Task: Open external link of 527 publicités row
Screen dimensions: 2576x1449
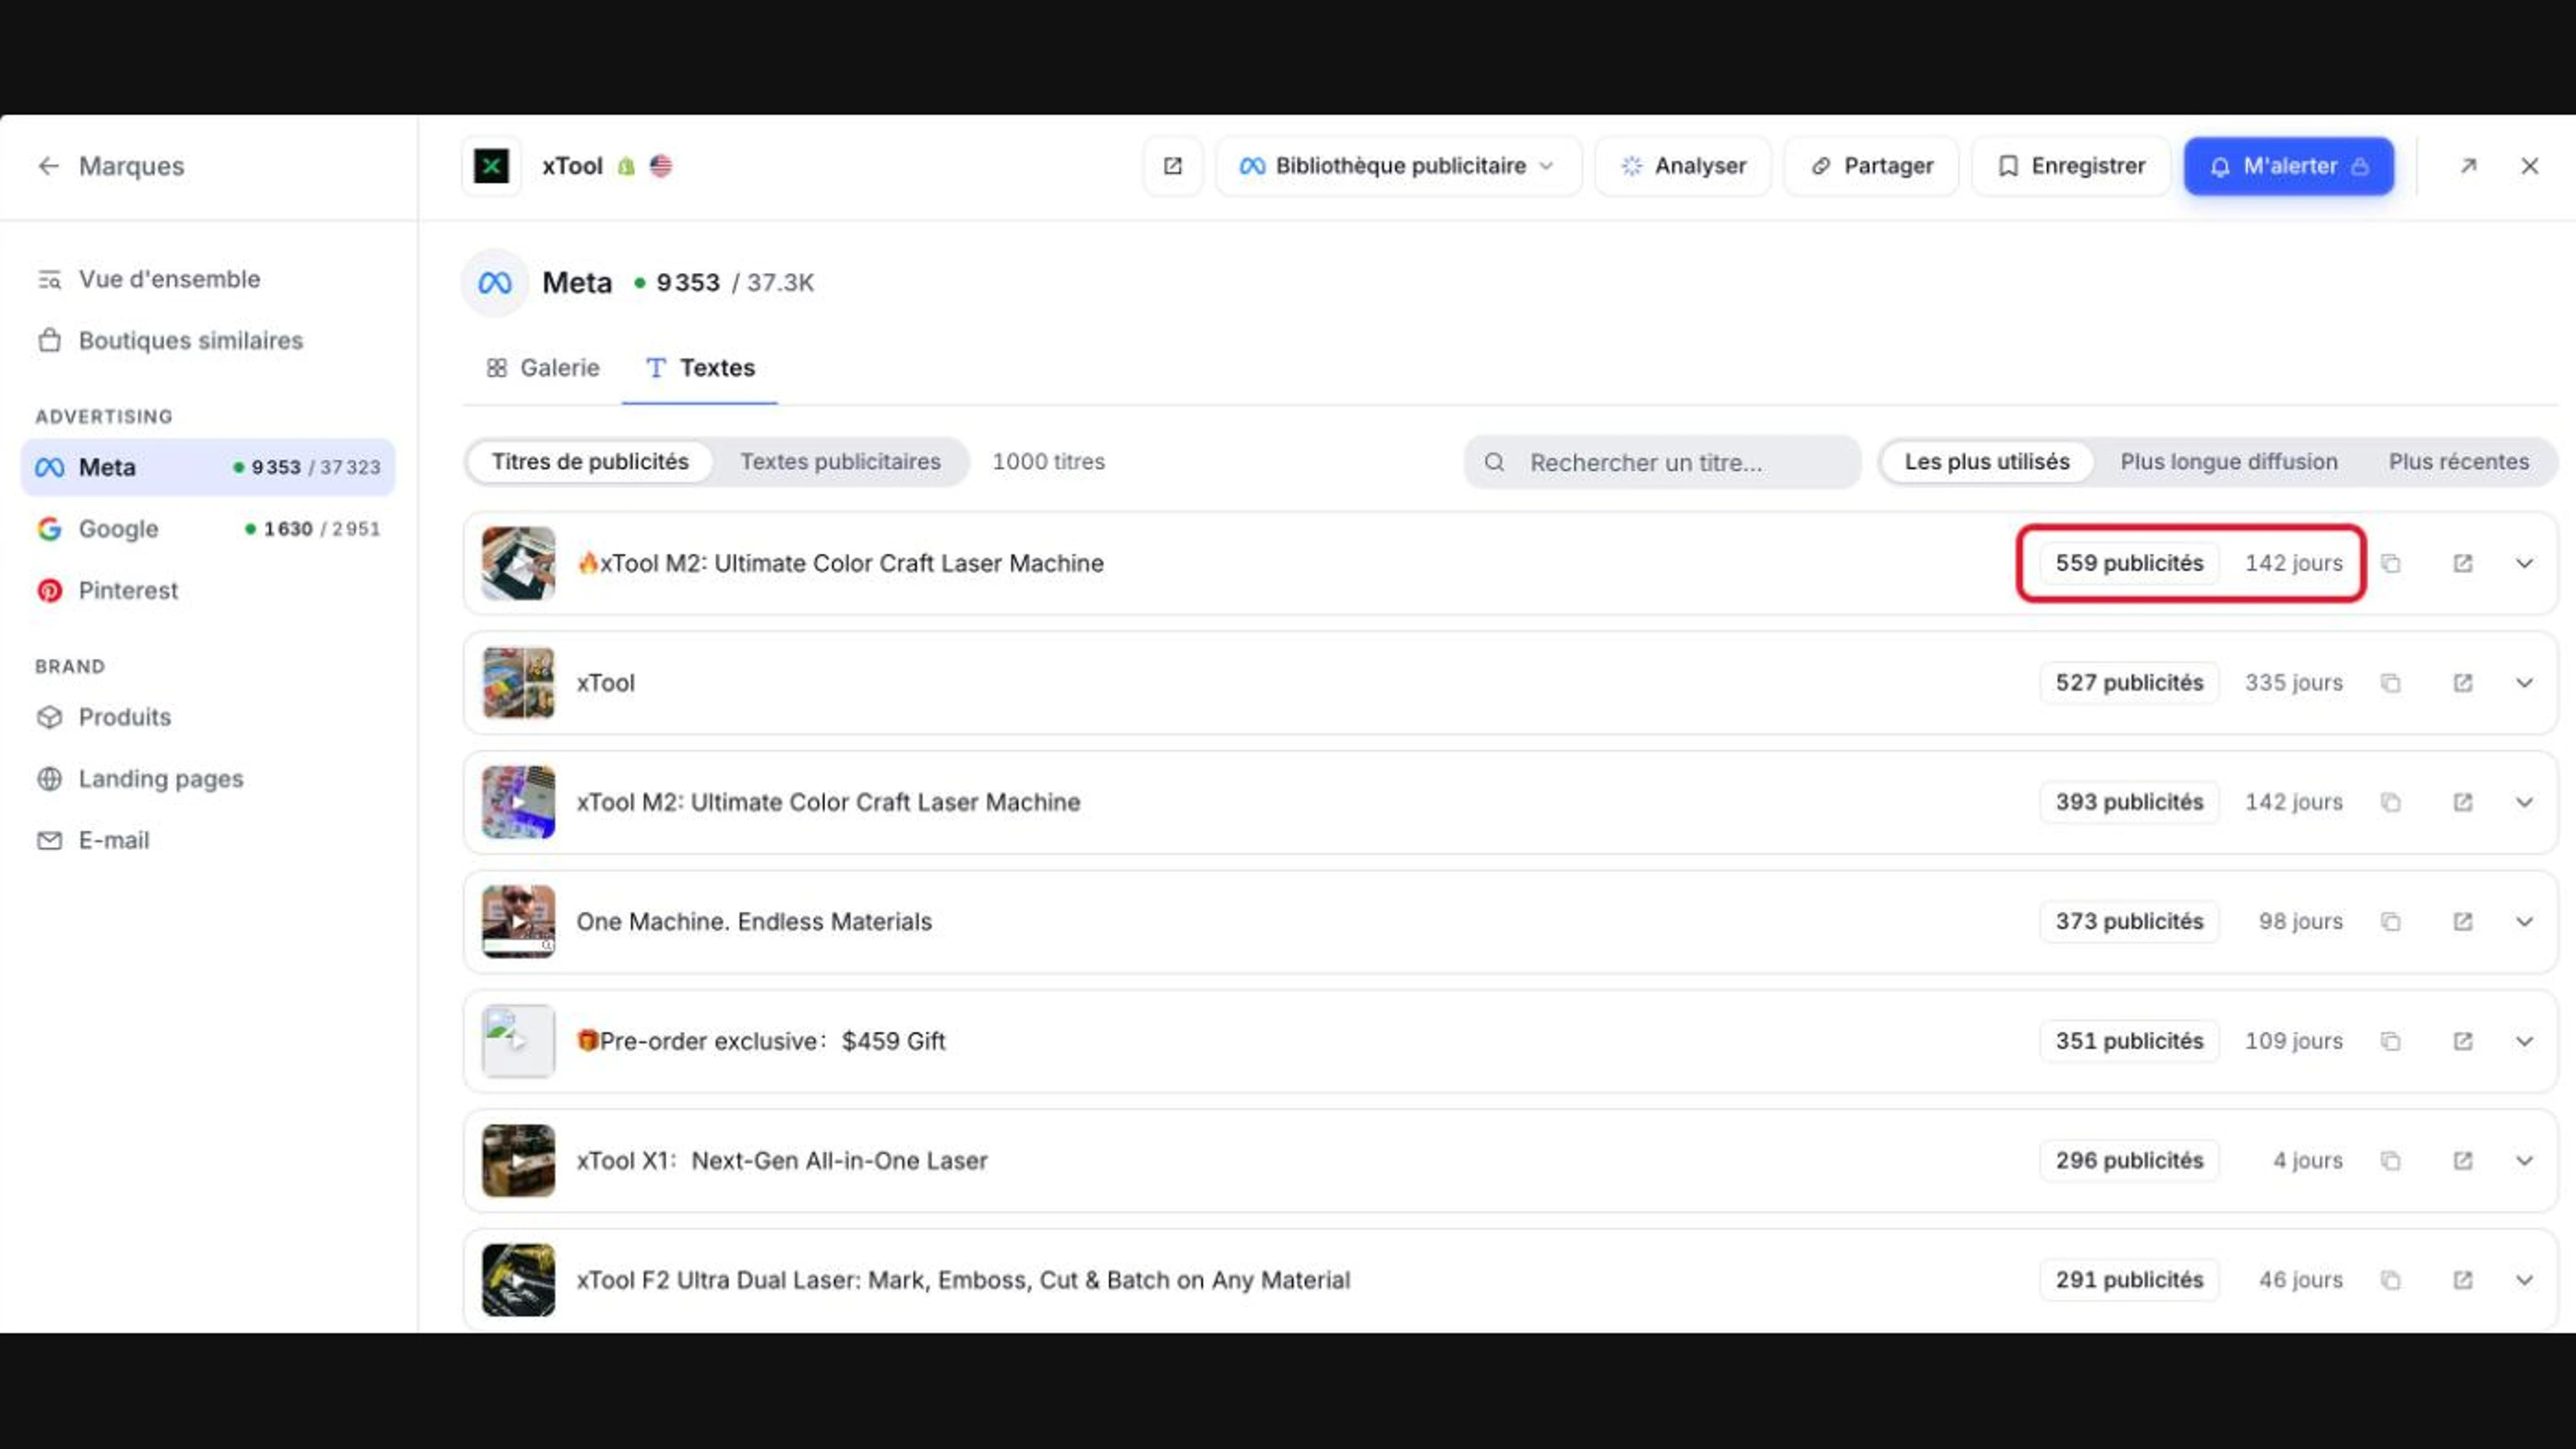Action: tap(2463, 683)
